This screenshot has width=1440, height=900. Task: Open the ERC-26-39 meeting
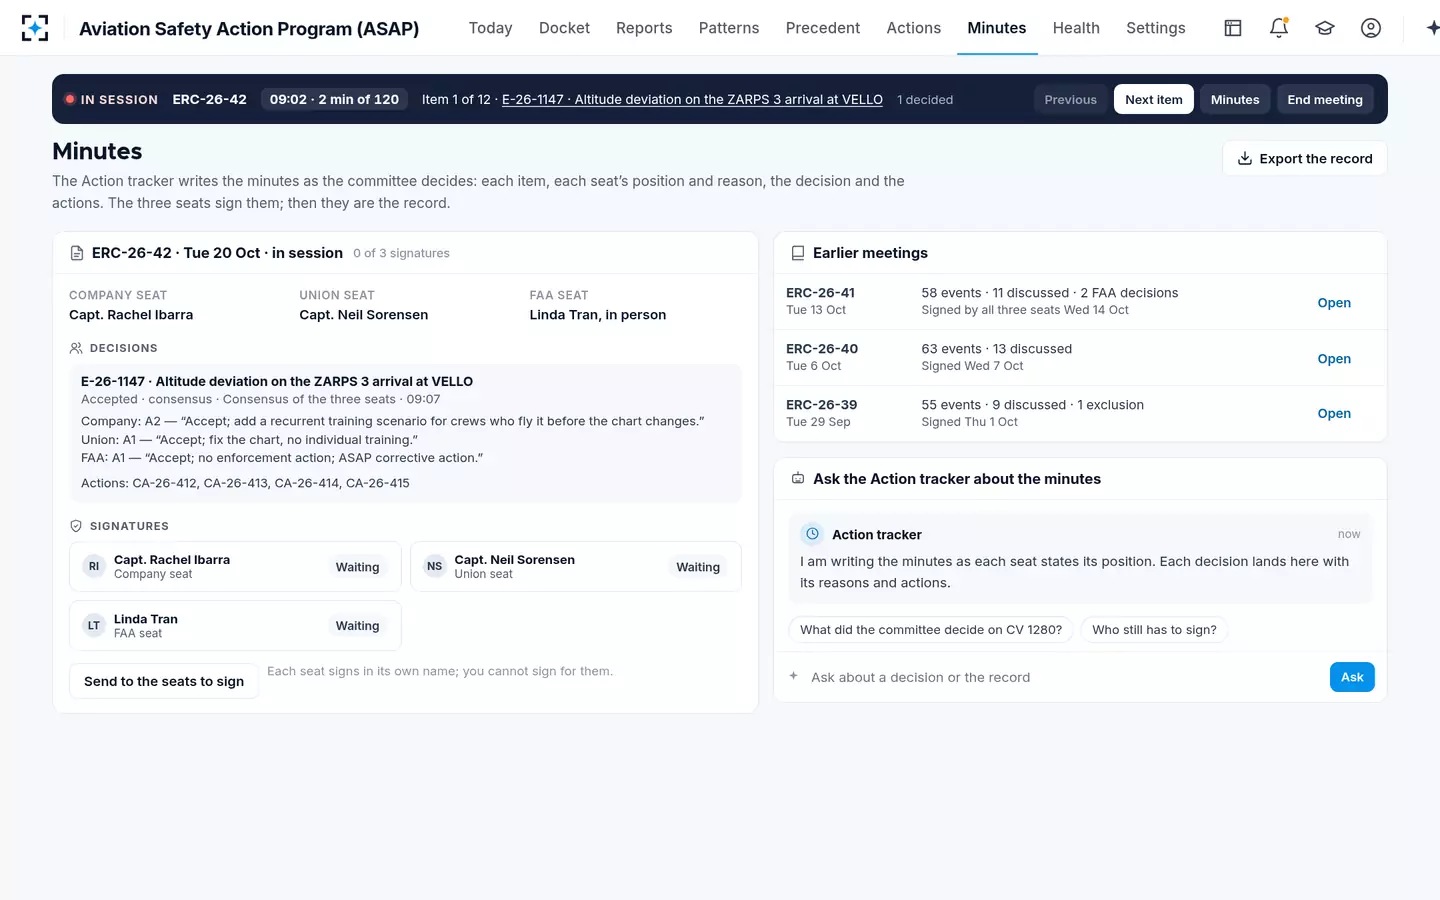click(1334, 413)
